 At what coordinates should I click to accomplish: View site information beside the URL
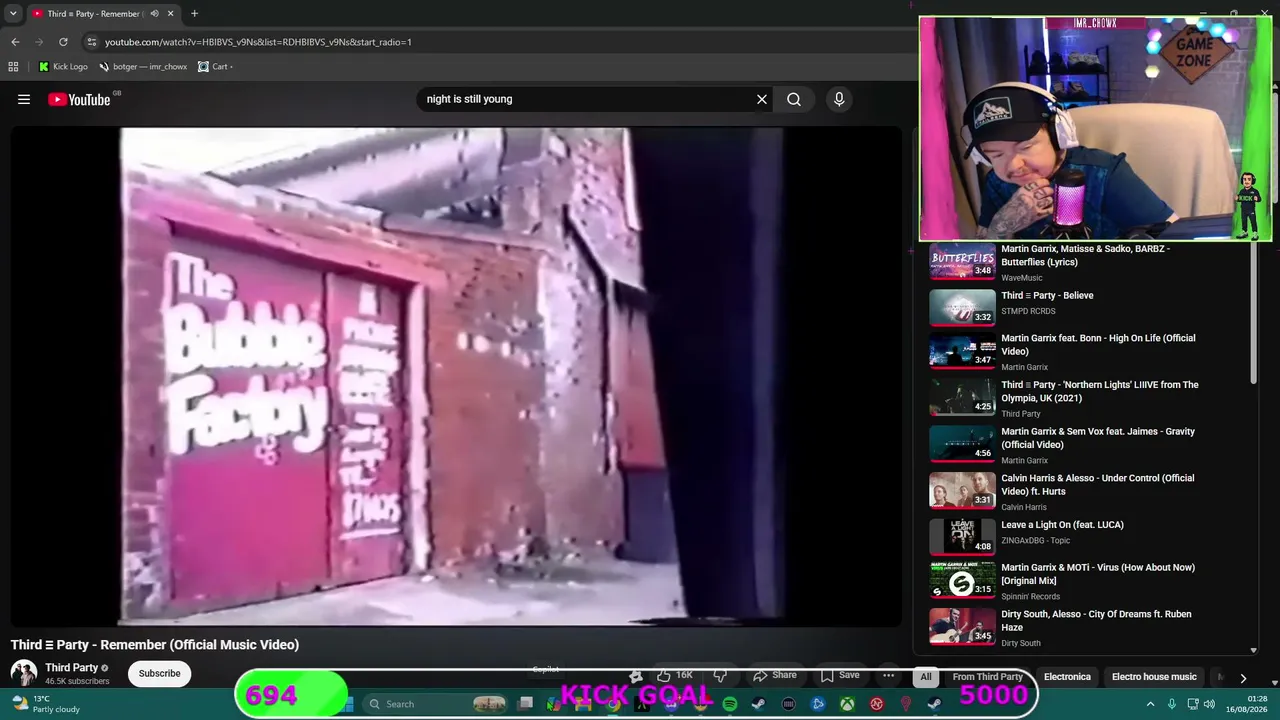pyautogui.click(x=92, y=42)
